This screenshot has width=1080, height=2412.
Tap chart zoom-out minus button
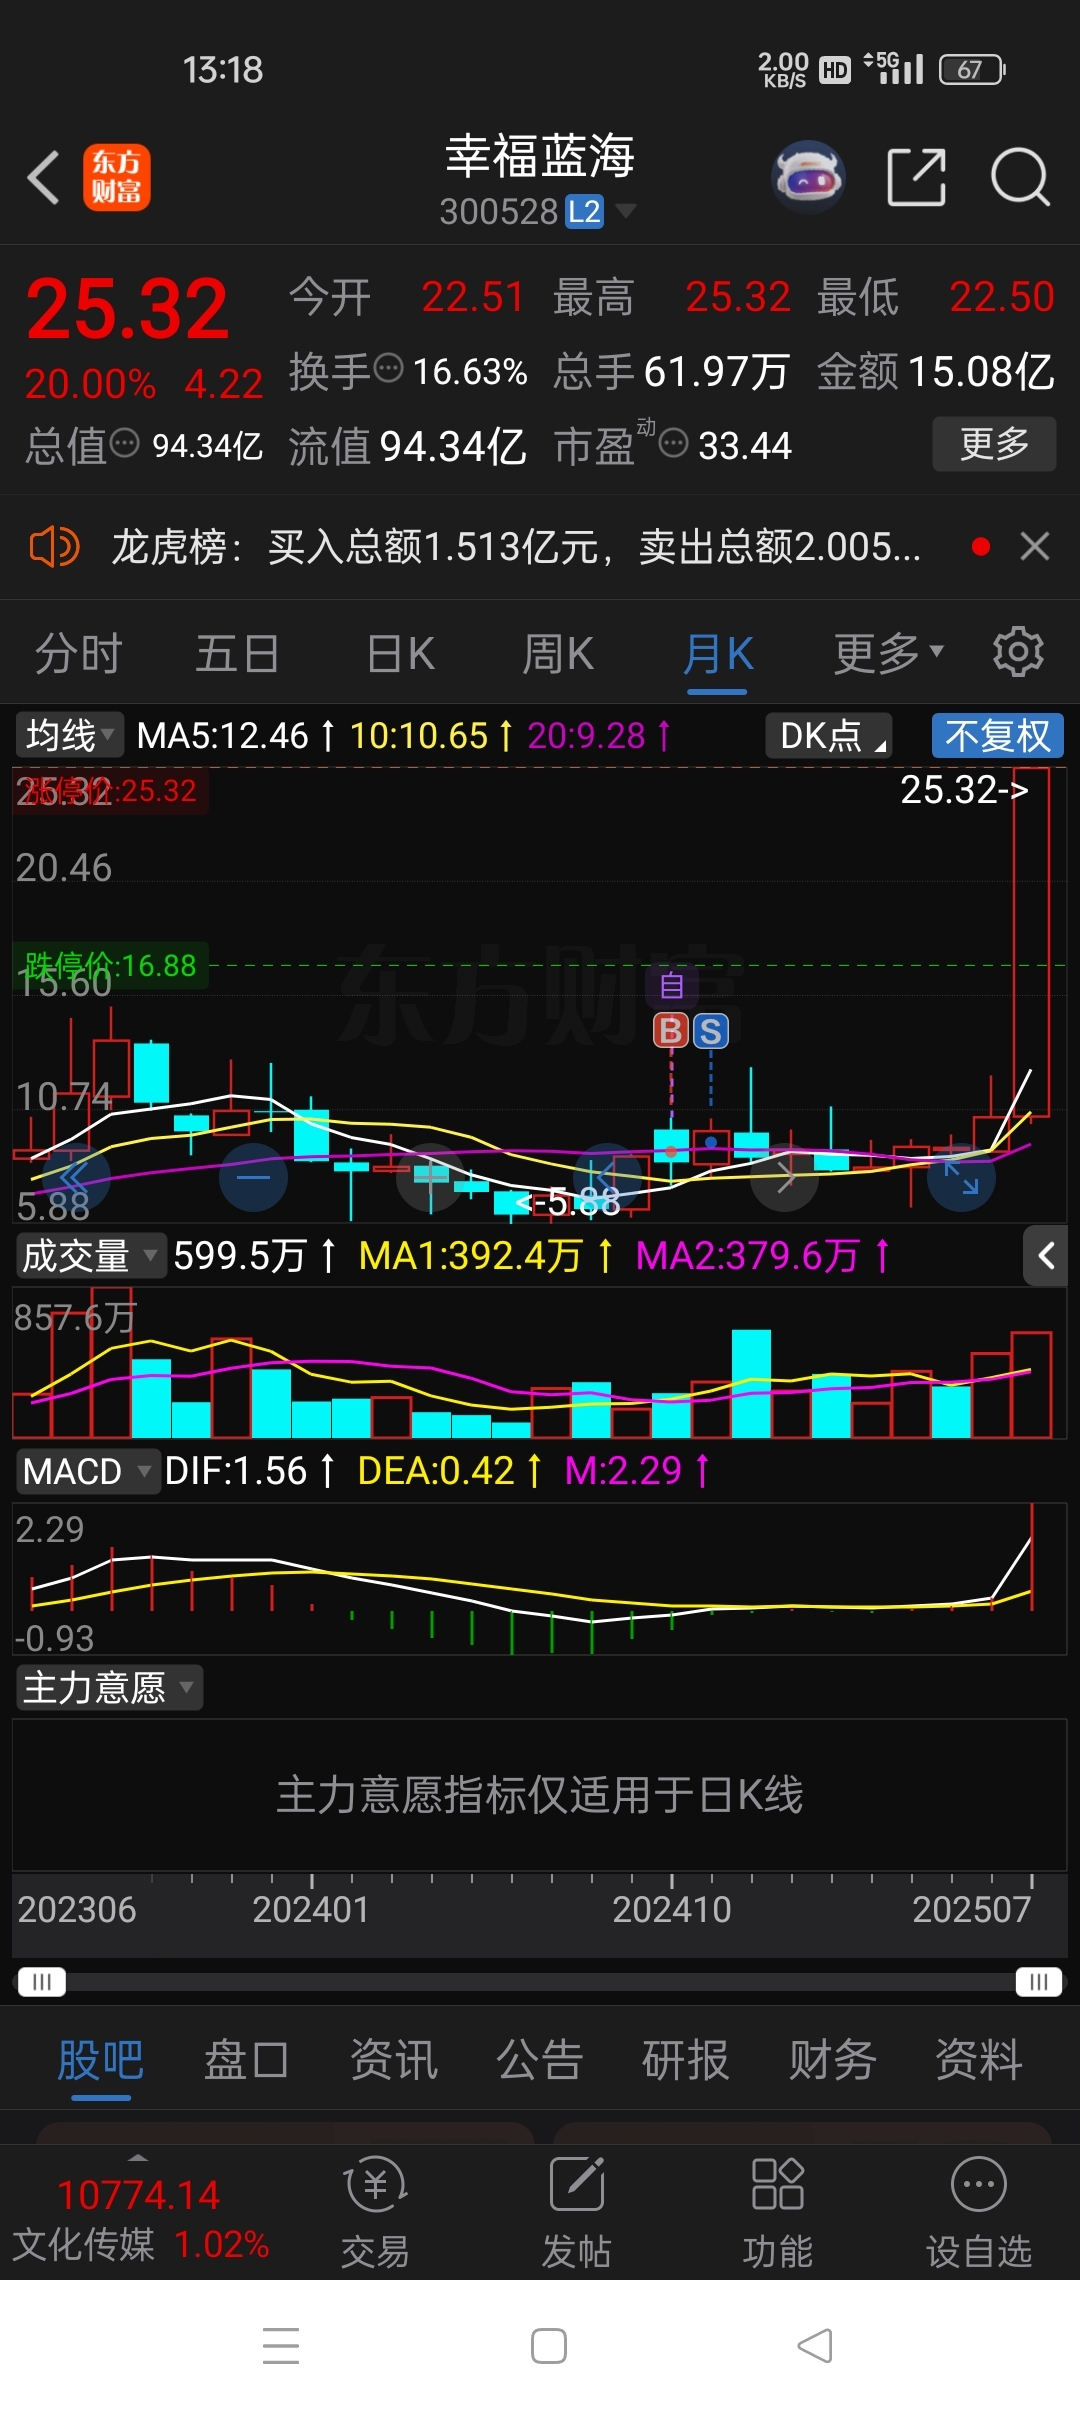click(x=253, y=1177)
